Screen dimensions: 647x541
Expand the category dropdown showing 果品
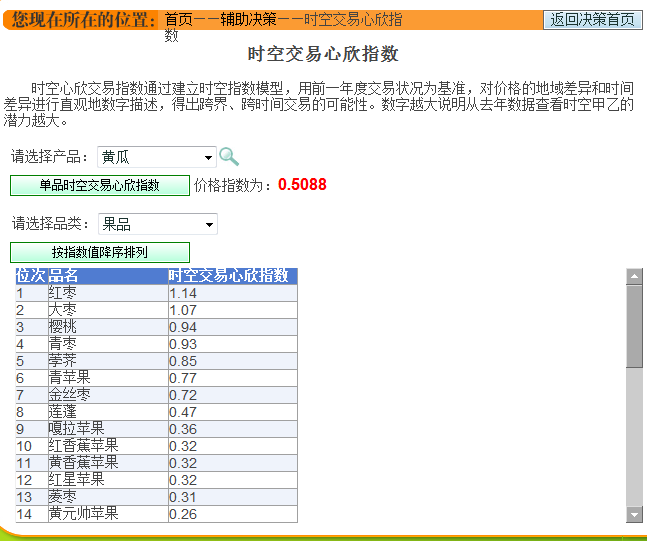(157, 224)
